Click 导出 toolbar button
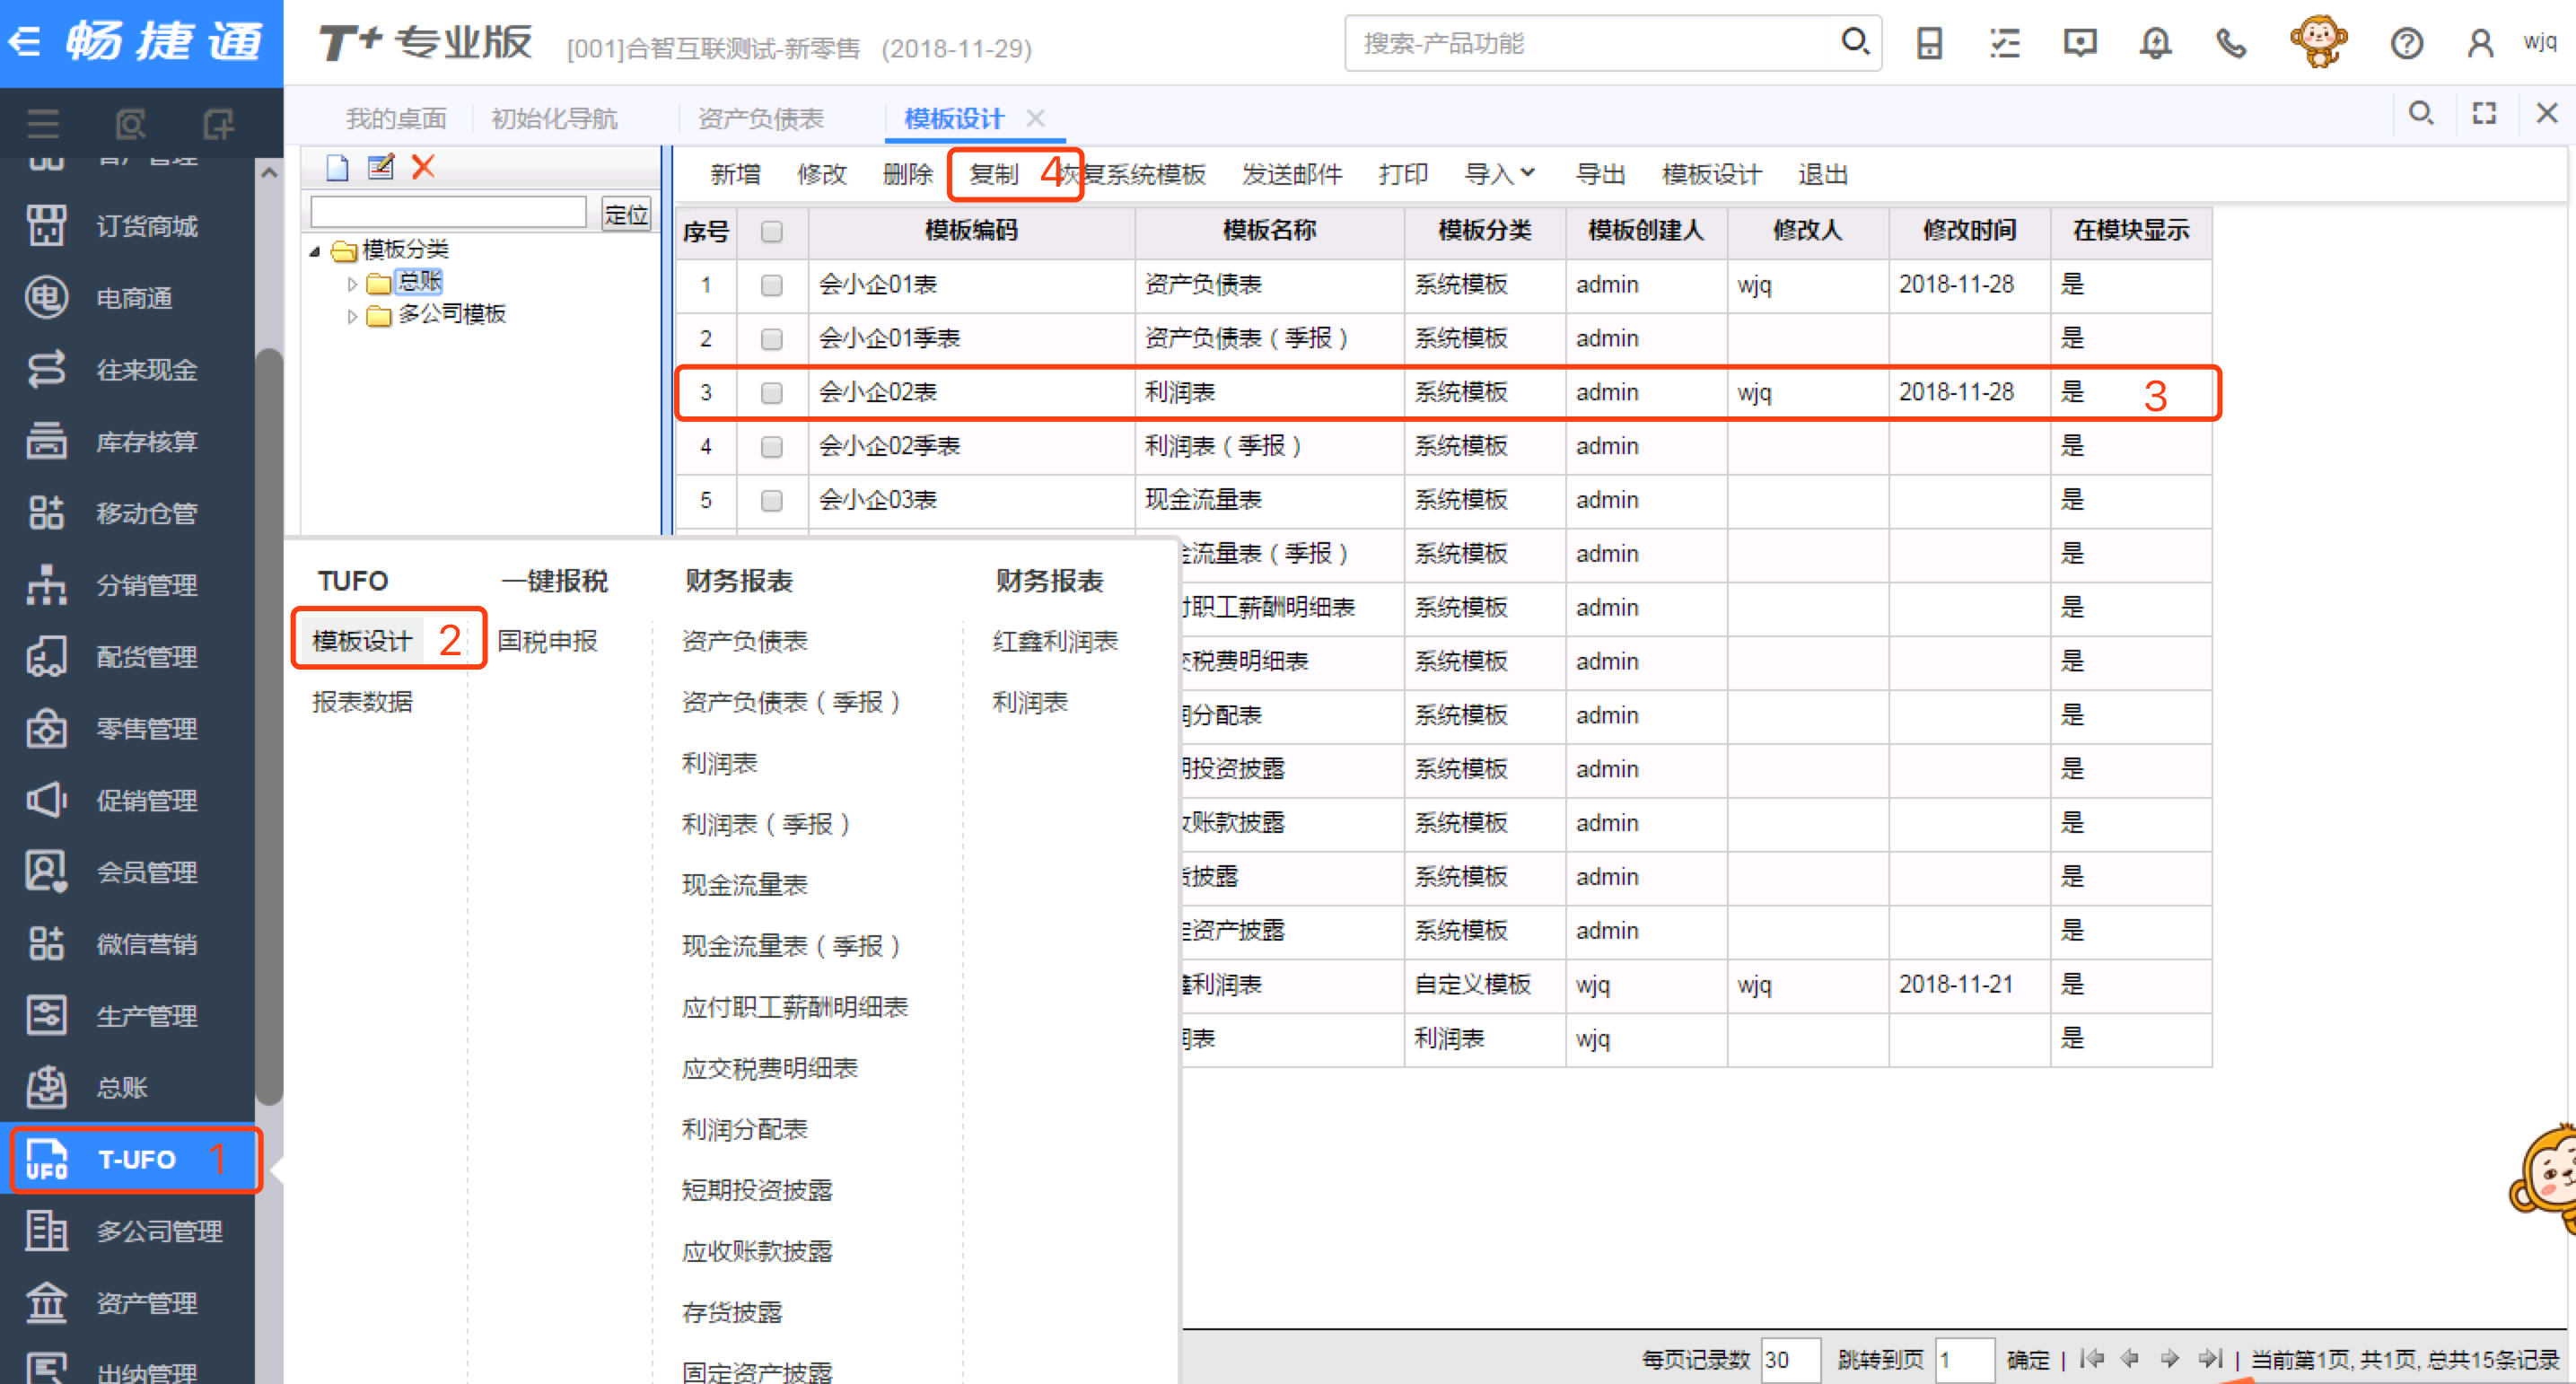 point(1600,174)
